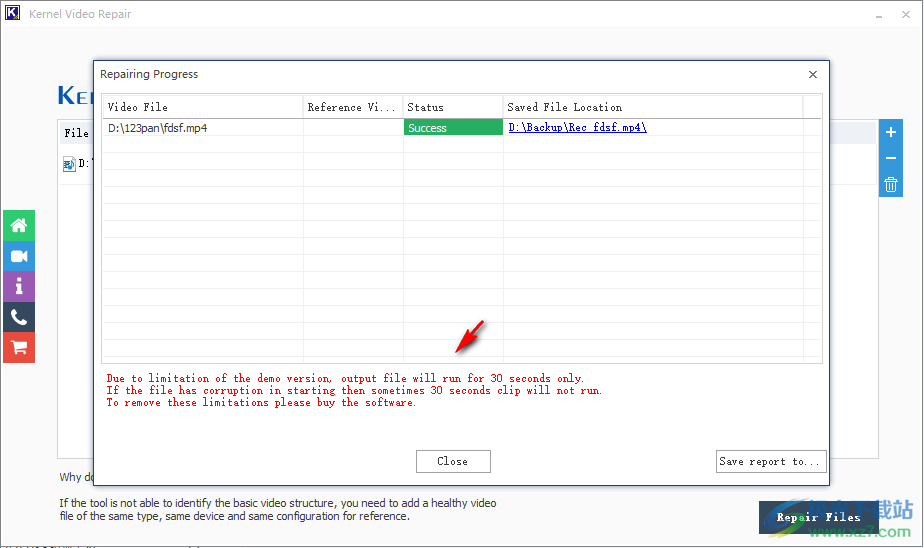Click the purple info sidebar icon

pos(18,287)
